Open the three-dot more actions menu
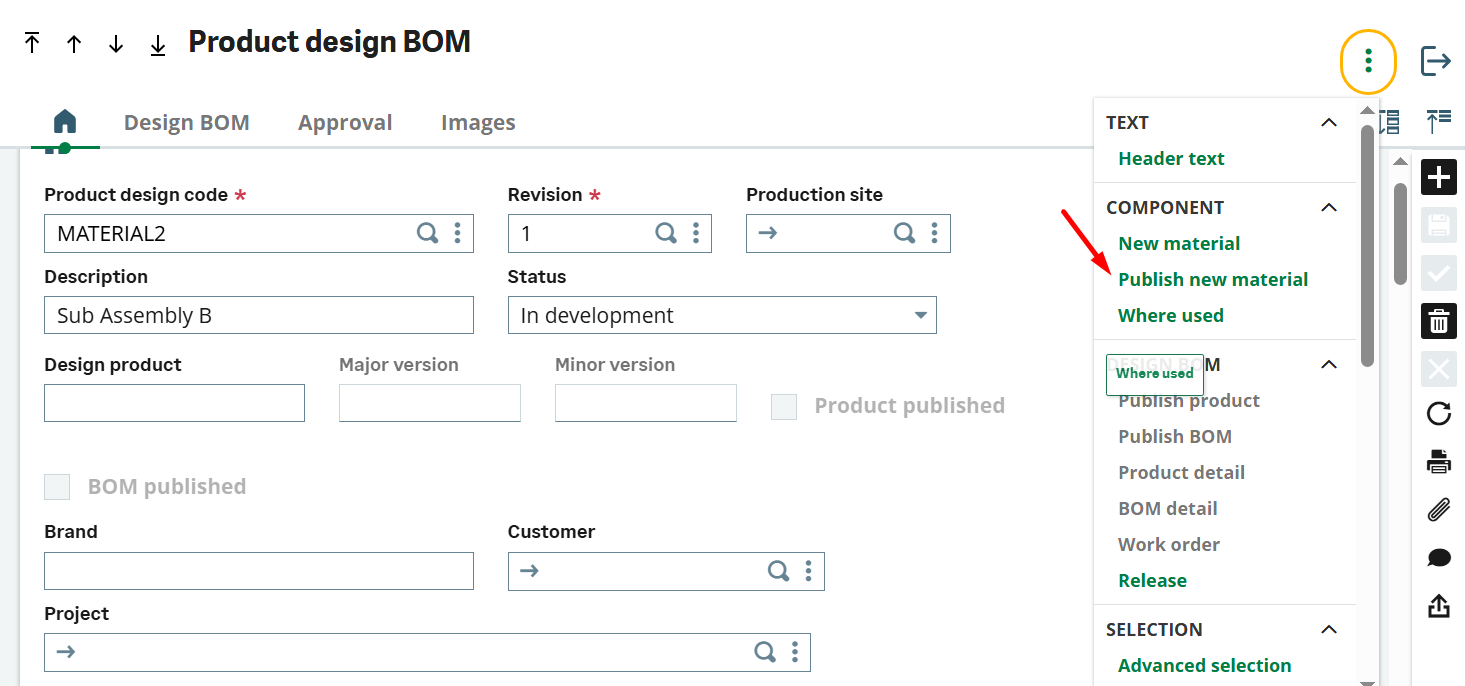Image resolution: width=1465 pixels, height=686 pixels. (x=1368, y=62)
